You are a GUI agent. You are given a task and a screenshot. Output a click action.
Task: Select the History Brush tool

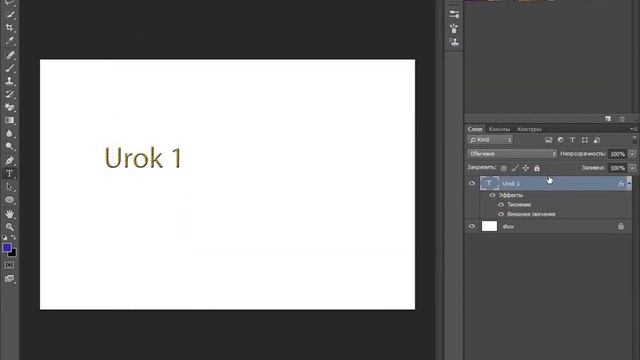coord(10,94)
